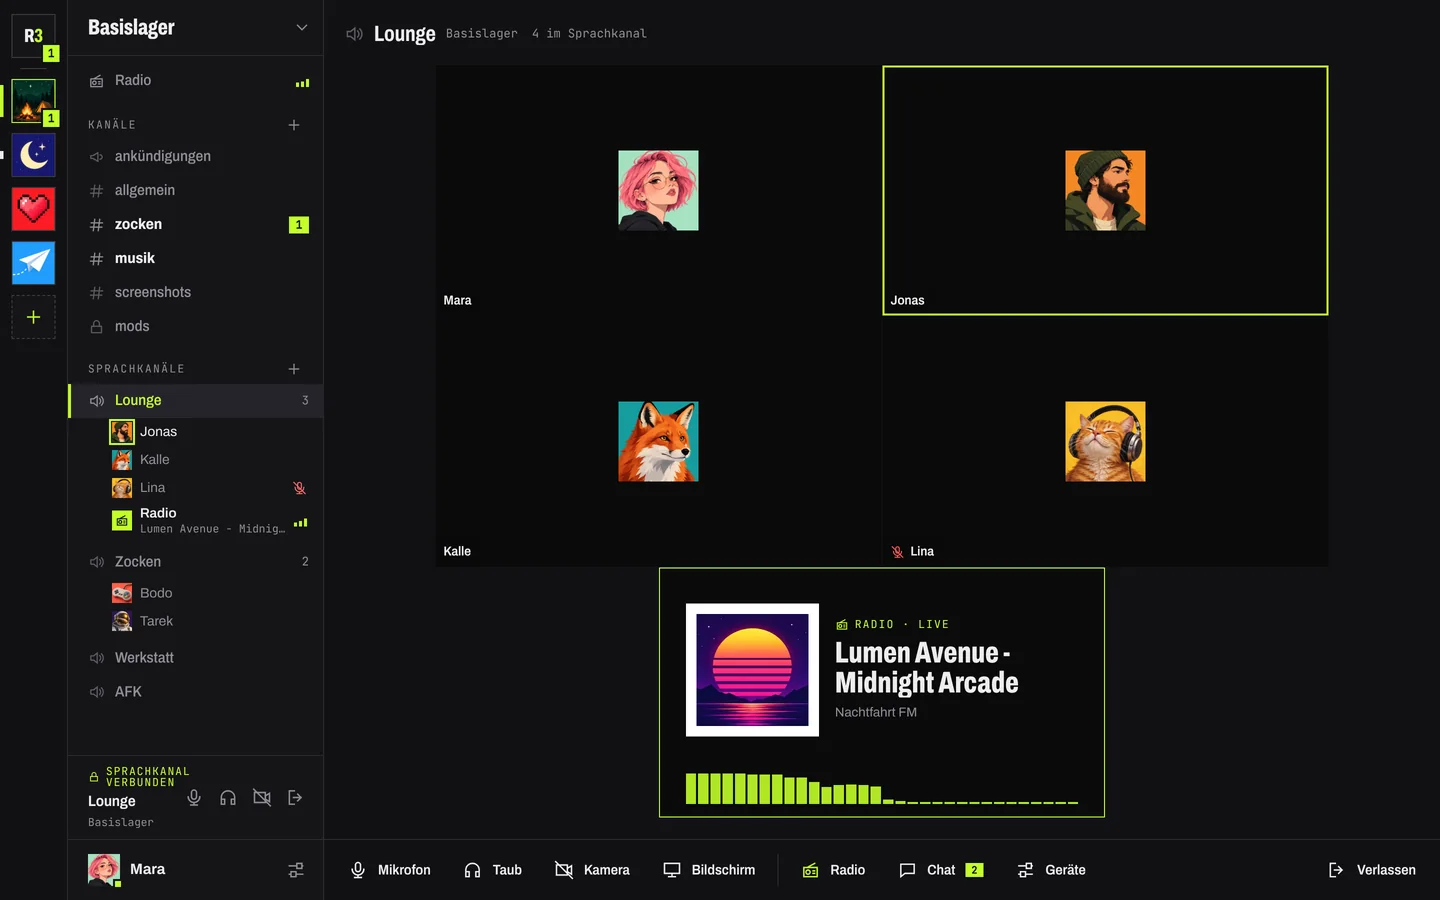Image resolution: width=1440 pixels, height=900 pixels.
Task: Click Mara's avatar in the user panel
Action: [104, 870]
